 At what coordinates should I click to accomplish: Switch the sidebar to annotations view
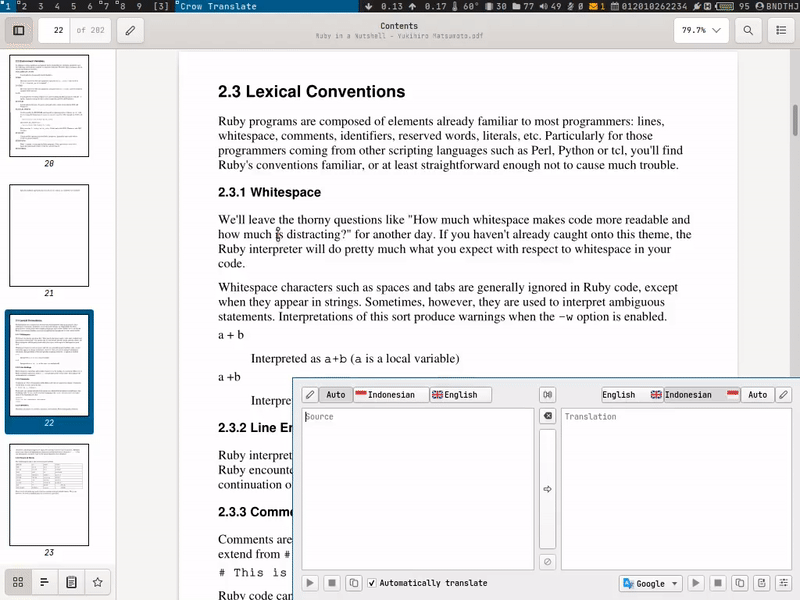pyautogui.click(x=71, y=582)
